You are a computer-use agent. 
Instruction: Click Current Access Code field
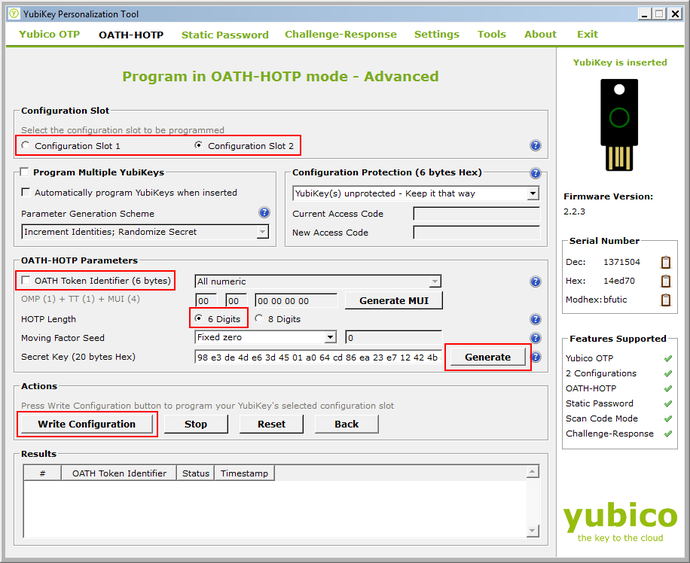pyautogui.click(x=476, y=213)
